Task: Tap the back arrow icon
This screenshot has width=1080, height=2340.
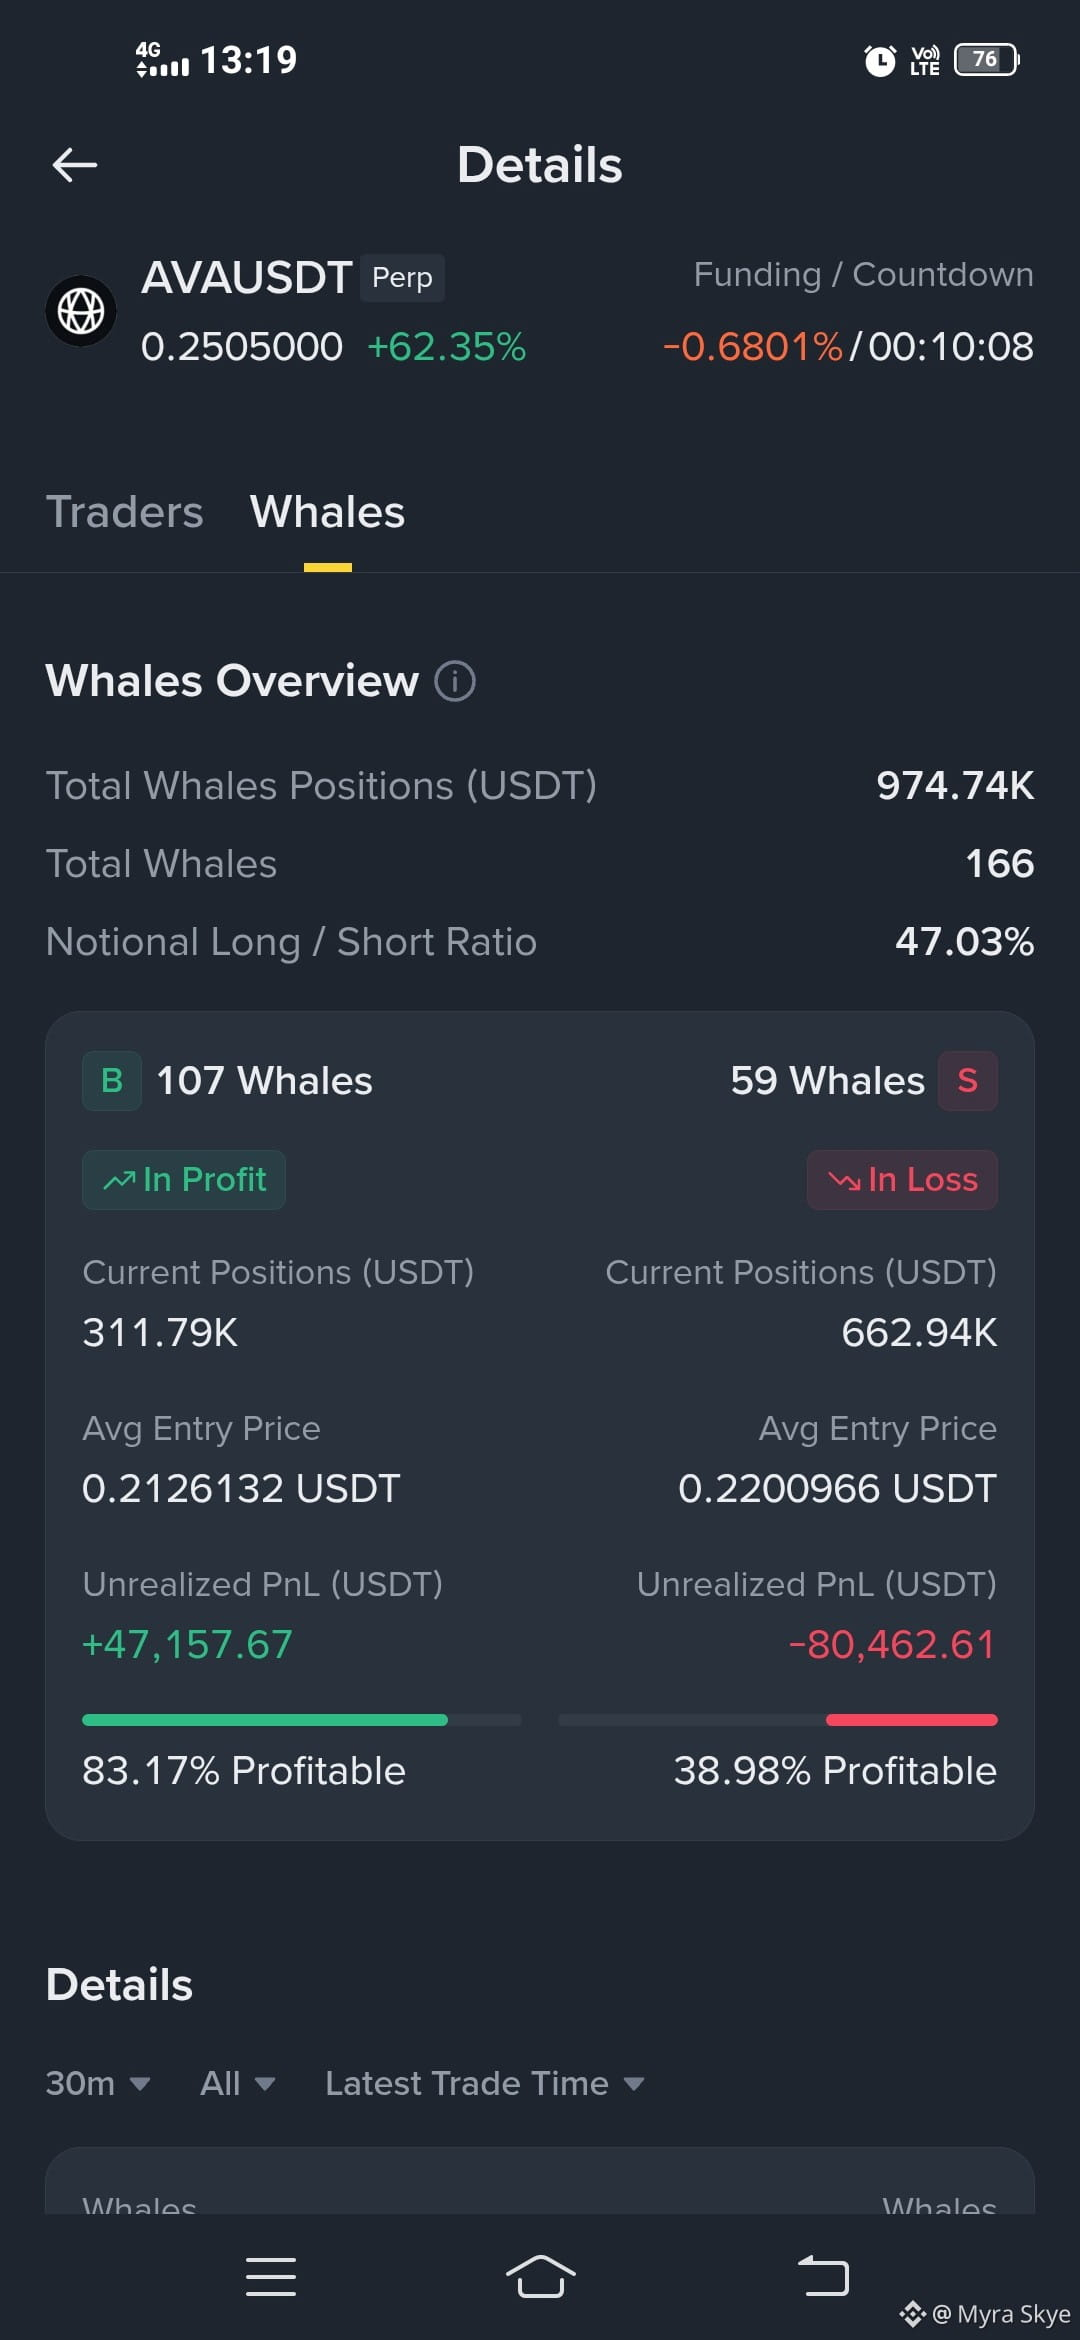Action: tap(75, 165)
